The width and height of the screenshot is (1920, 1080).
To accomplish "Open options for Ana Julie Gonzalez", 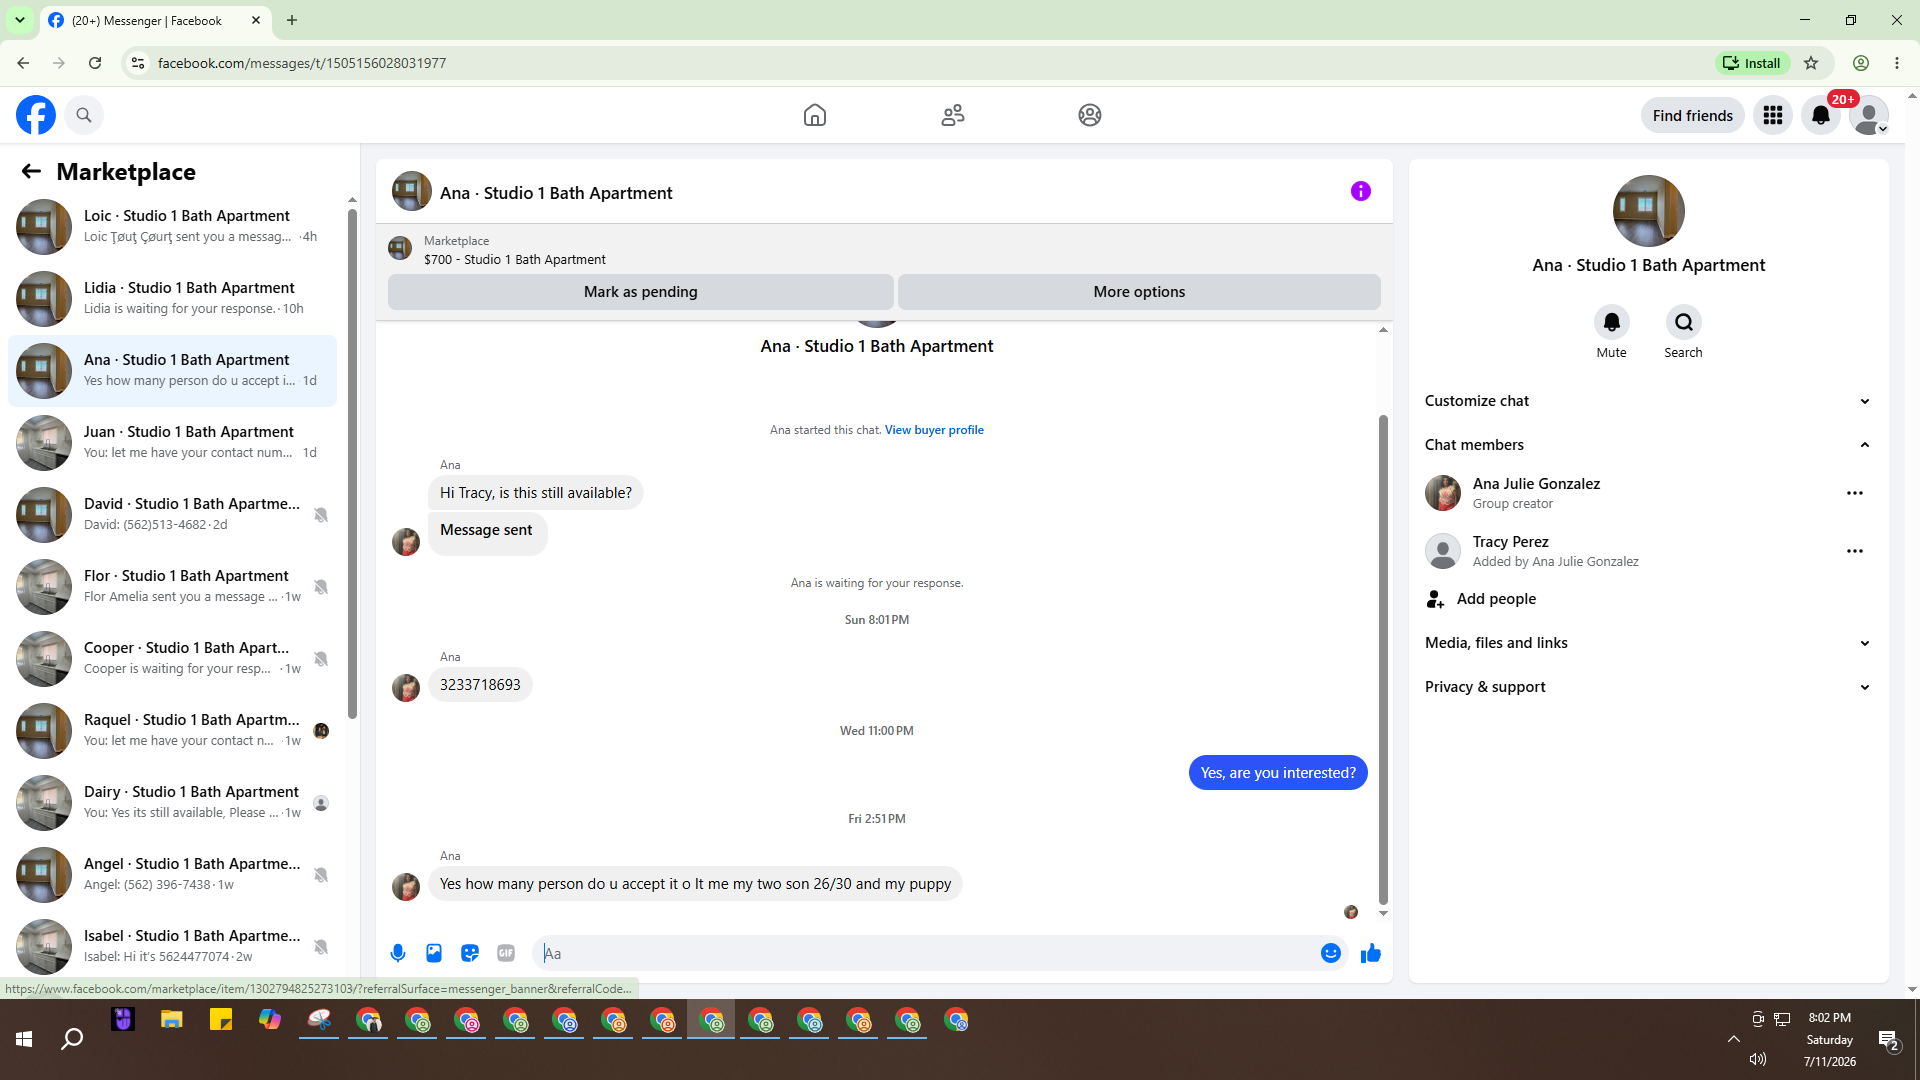I will pyautogui.click(x=1855, y=493).
